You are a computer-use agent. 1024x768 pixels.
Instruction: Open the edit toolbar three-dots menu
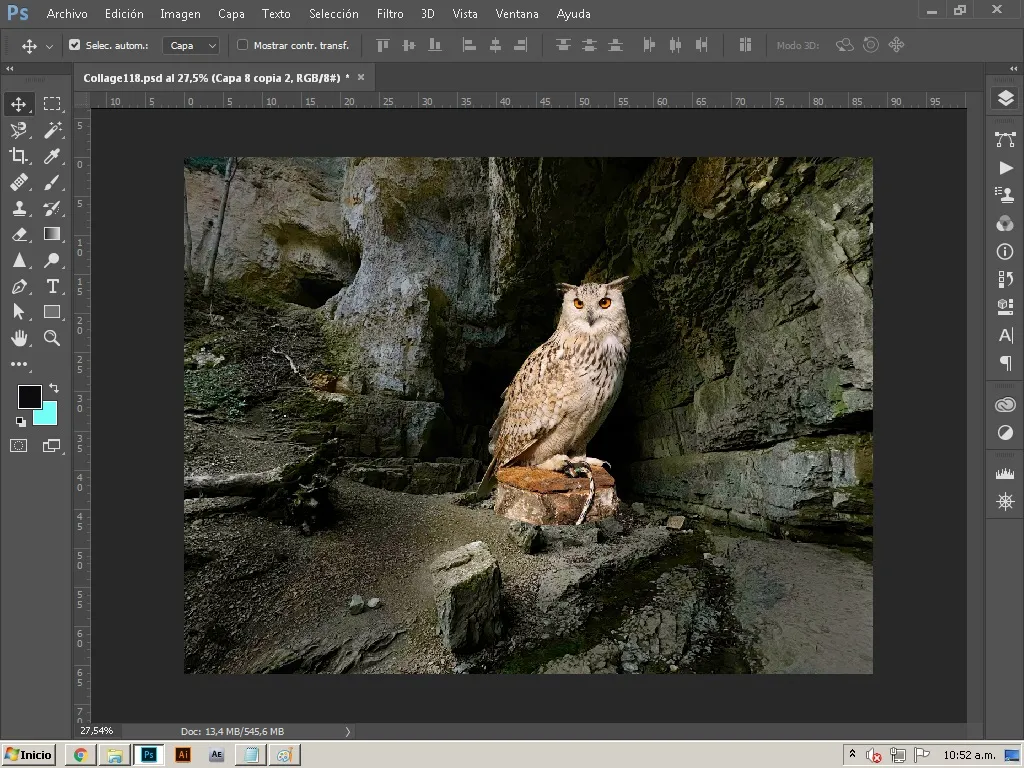pyautogui.click(x=18, y=364)
